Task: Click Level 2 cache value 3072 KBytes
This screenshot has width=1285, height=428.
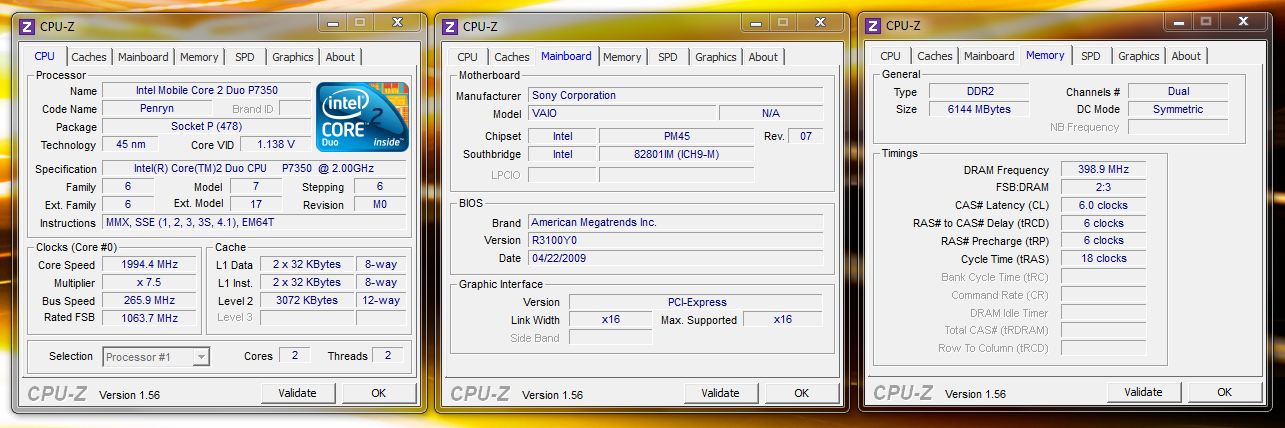Action: pyautogui.click(x=307, y=300)
